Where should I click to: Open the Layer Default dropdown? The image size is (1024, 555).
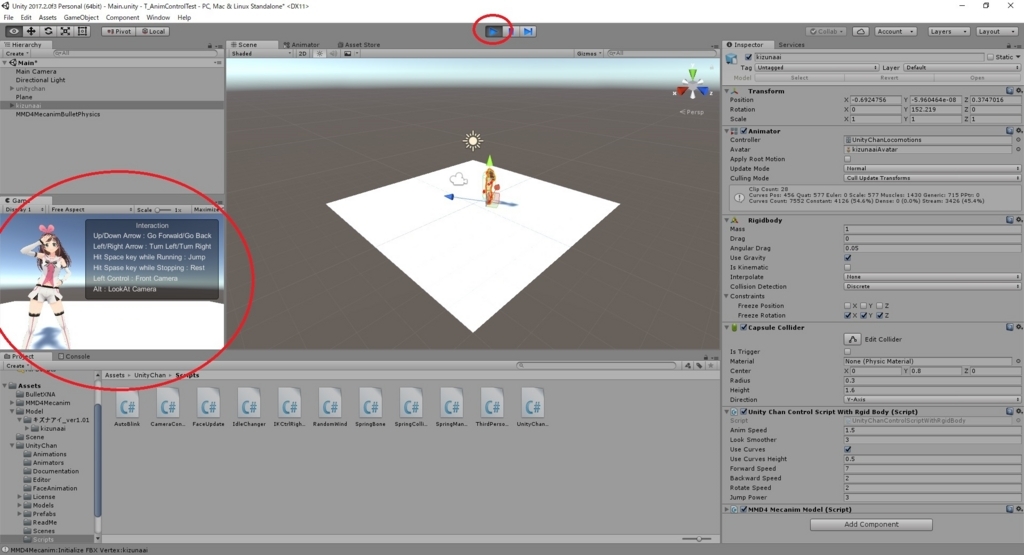(961, 67)
